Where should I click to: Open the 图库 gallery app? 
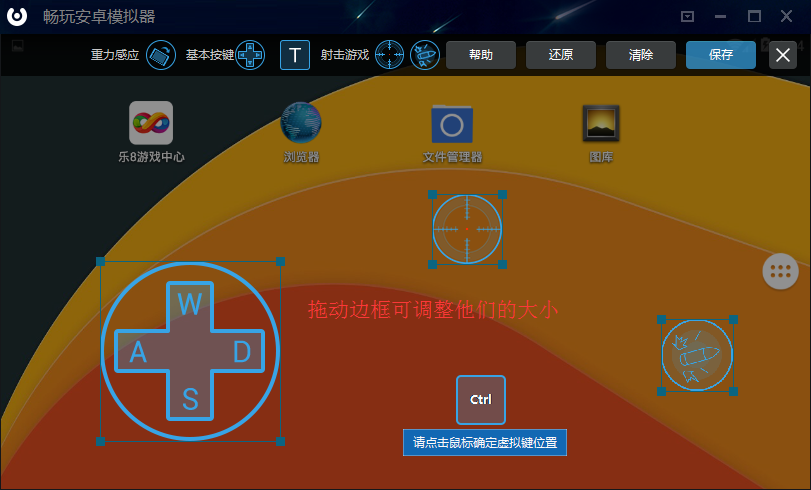pos(601,123)
